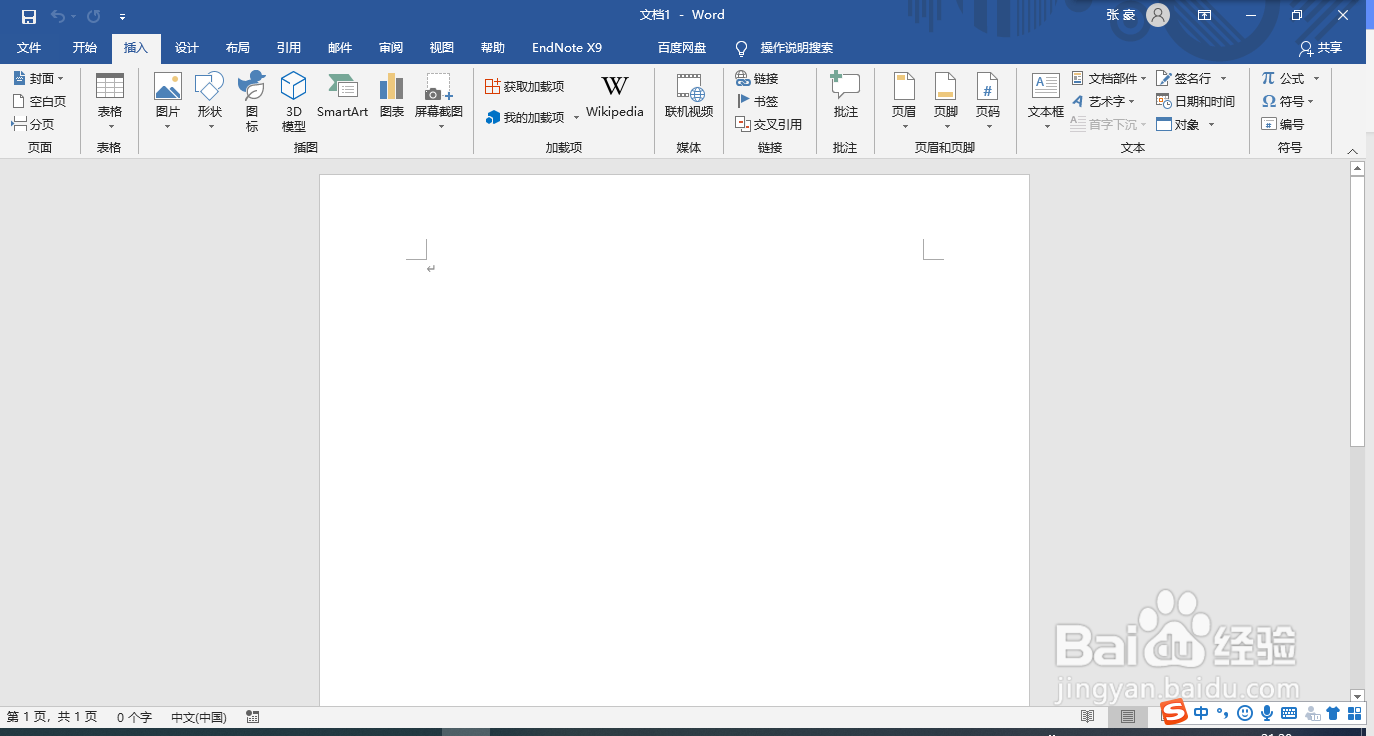
Task: Add a new comment (批注)
Action: coord(845,97)
